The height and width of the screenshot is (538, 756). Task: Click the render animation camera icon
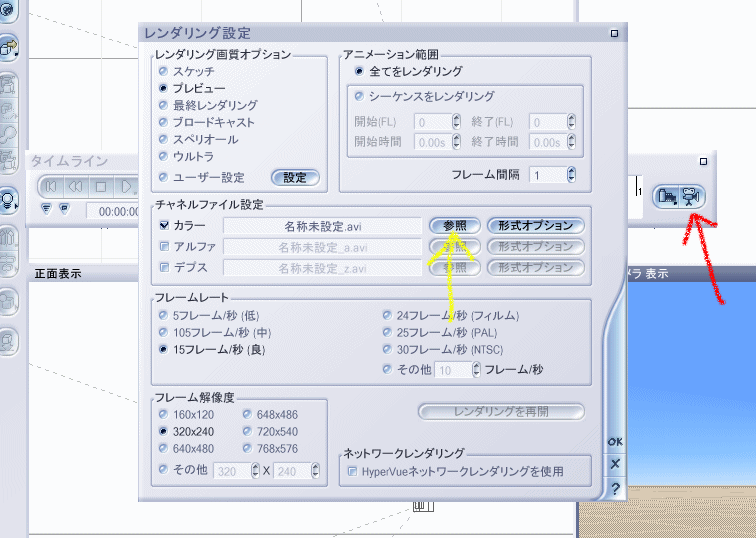(x=691, y=197)
